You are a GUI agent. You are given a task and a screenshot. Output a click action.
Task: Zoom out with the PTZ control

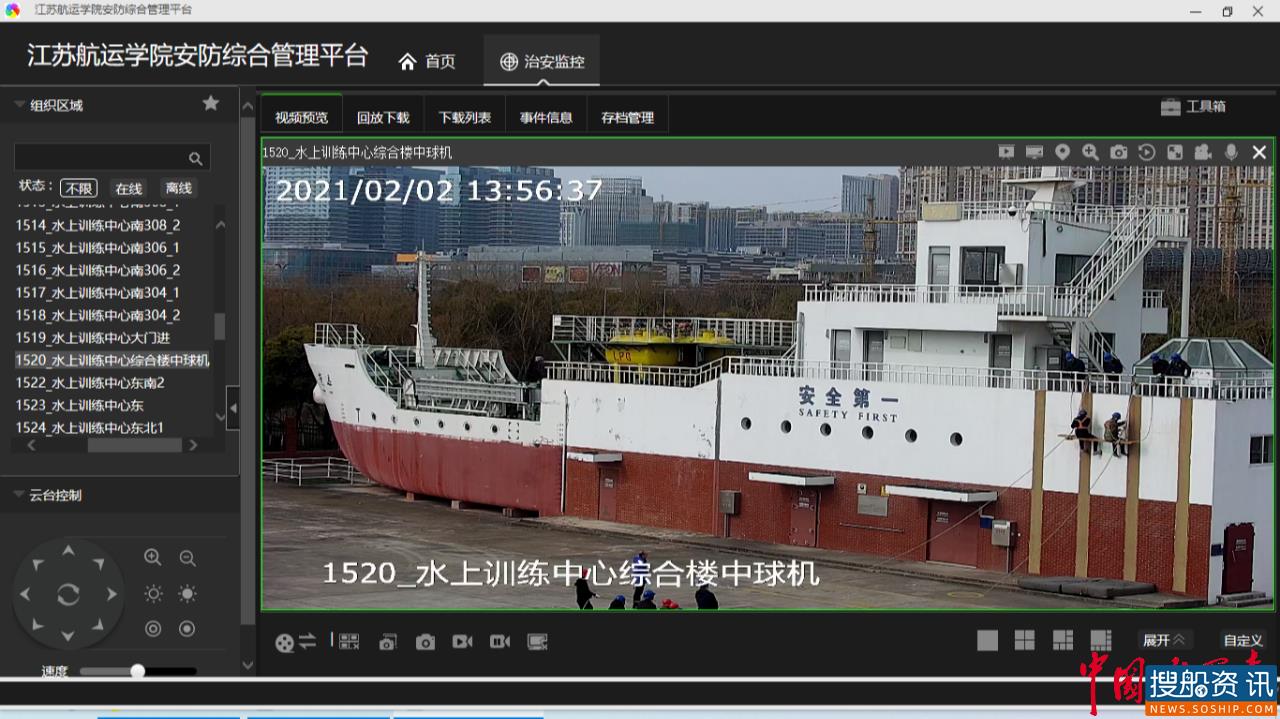[x=187, y=558]
